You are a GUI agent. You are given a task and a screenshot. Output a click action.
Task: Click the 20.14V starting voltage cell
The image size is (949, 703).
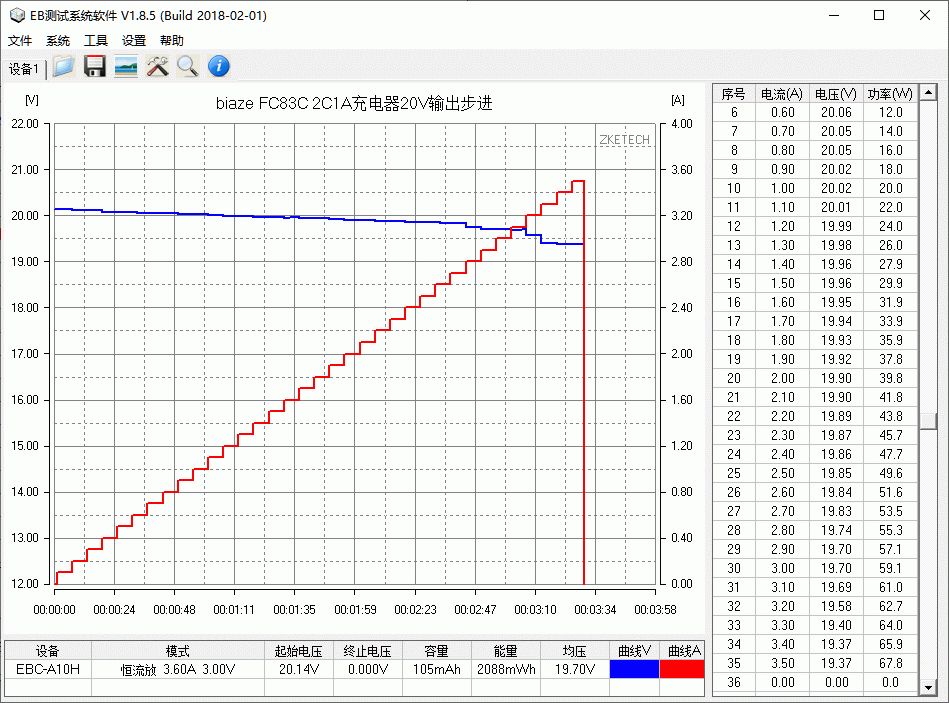click(298, 669)
